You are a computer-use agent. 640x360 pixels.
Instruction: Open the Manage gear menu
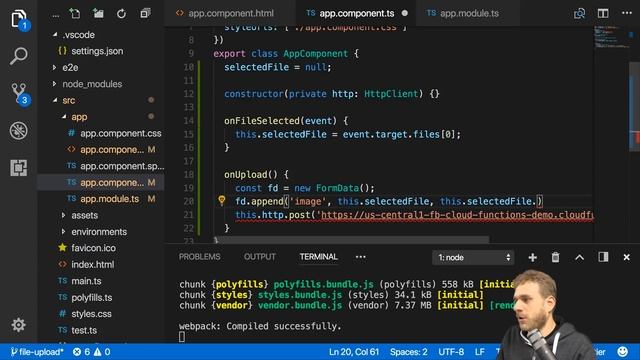pos(18,325)
